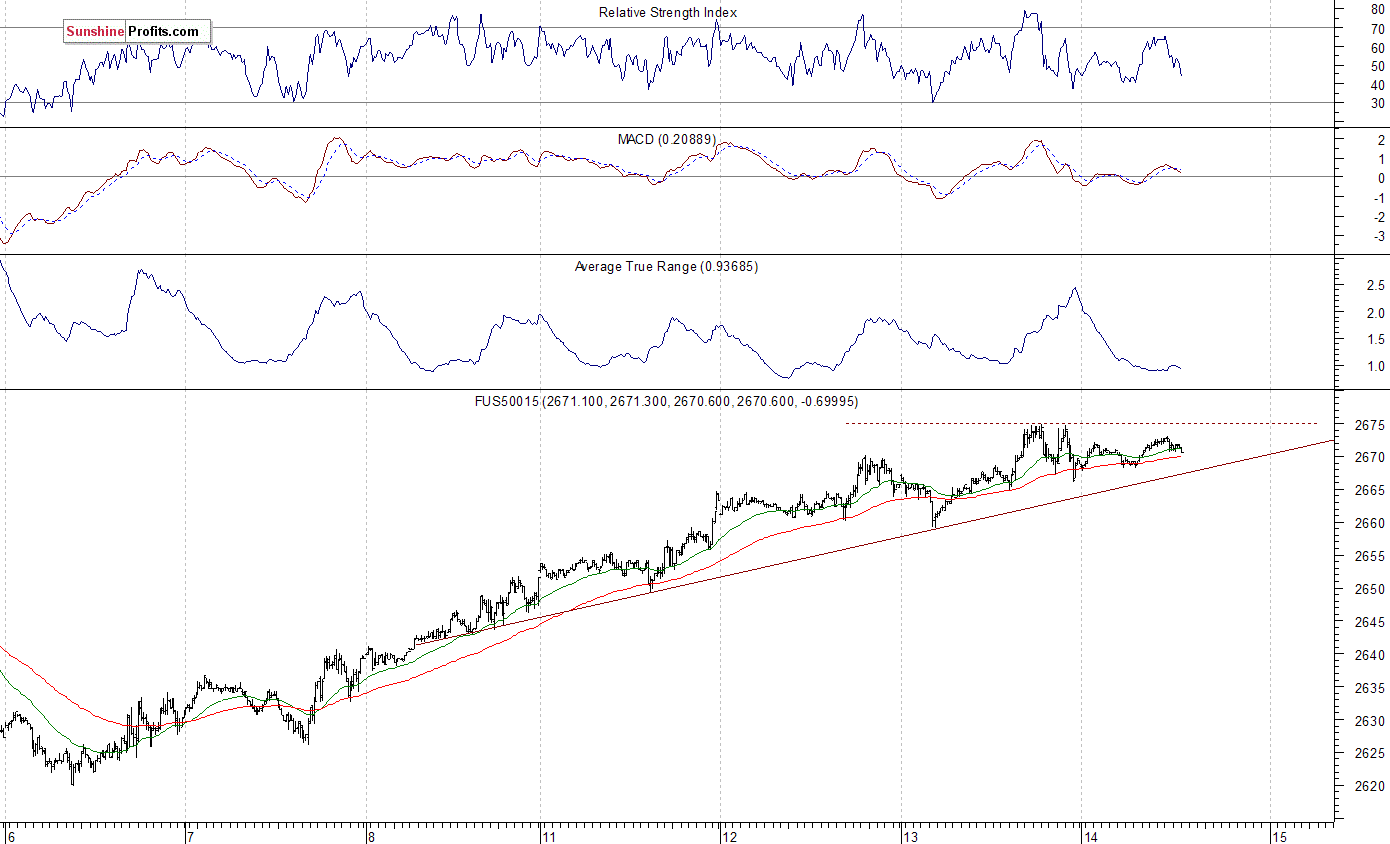Click the date label 13 on x-axis
Screen dimensions: 1390x844
coord(910,836)
